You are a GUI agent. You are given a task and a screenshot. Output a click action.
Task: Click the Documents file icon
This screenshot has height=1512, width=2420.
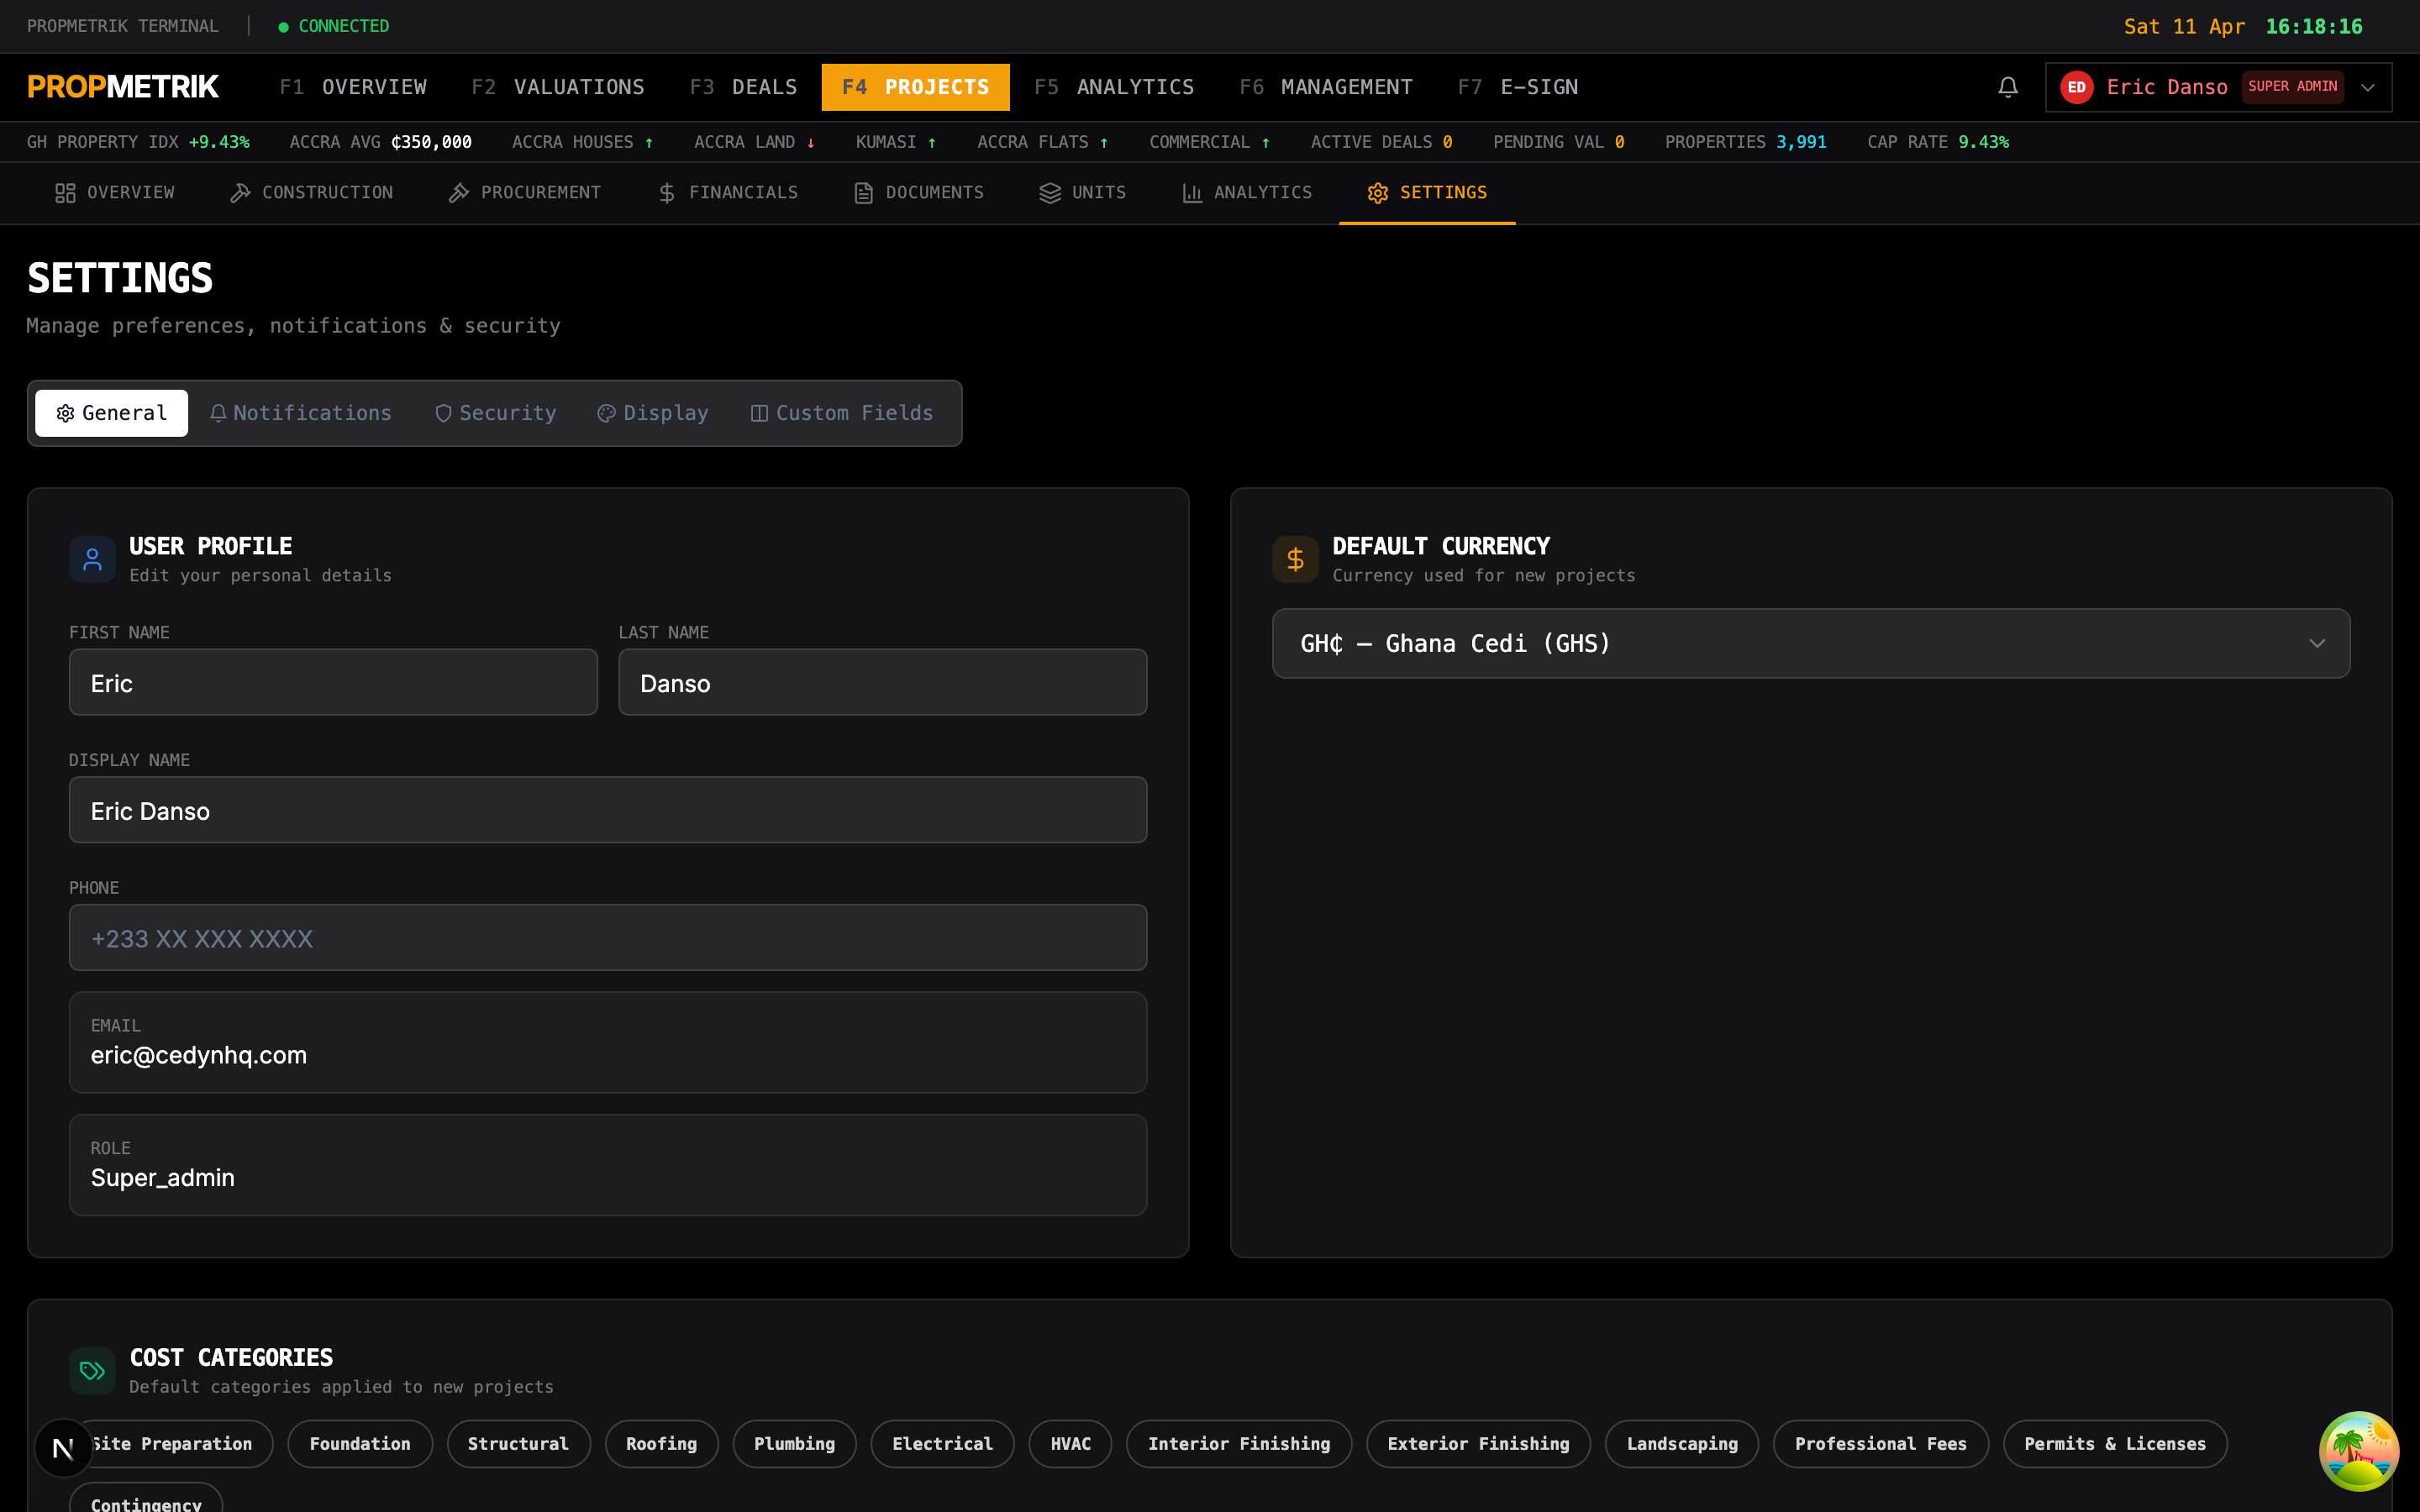864,193
